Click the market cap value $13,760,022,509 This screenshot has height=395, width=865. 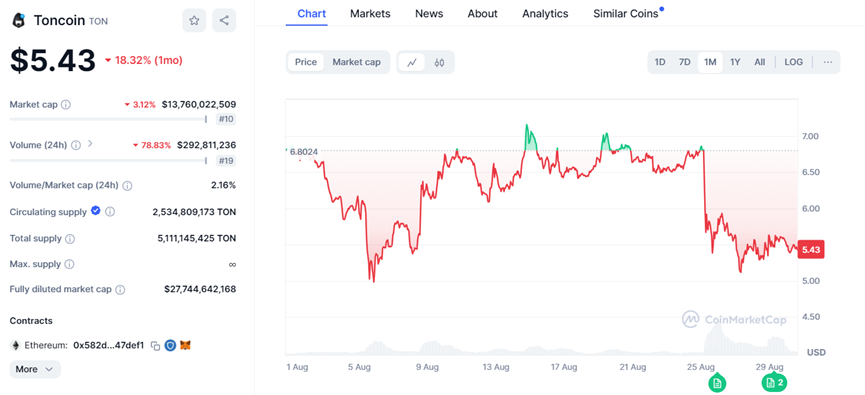pos(199,104)
